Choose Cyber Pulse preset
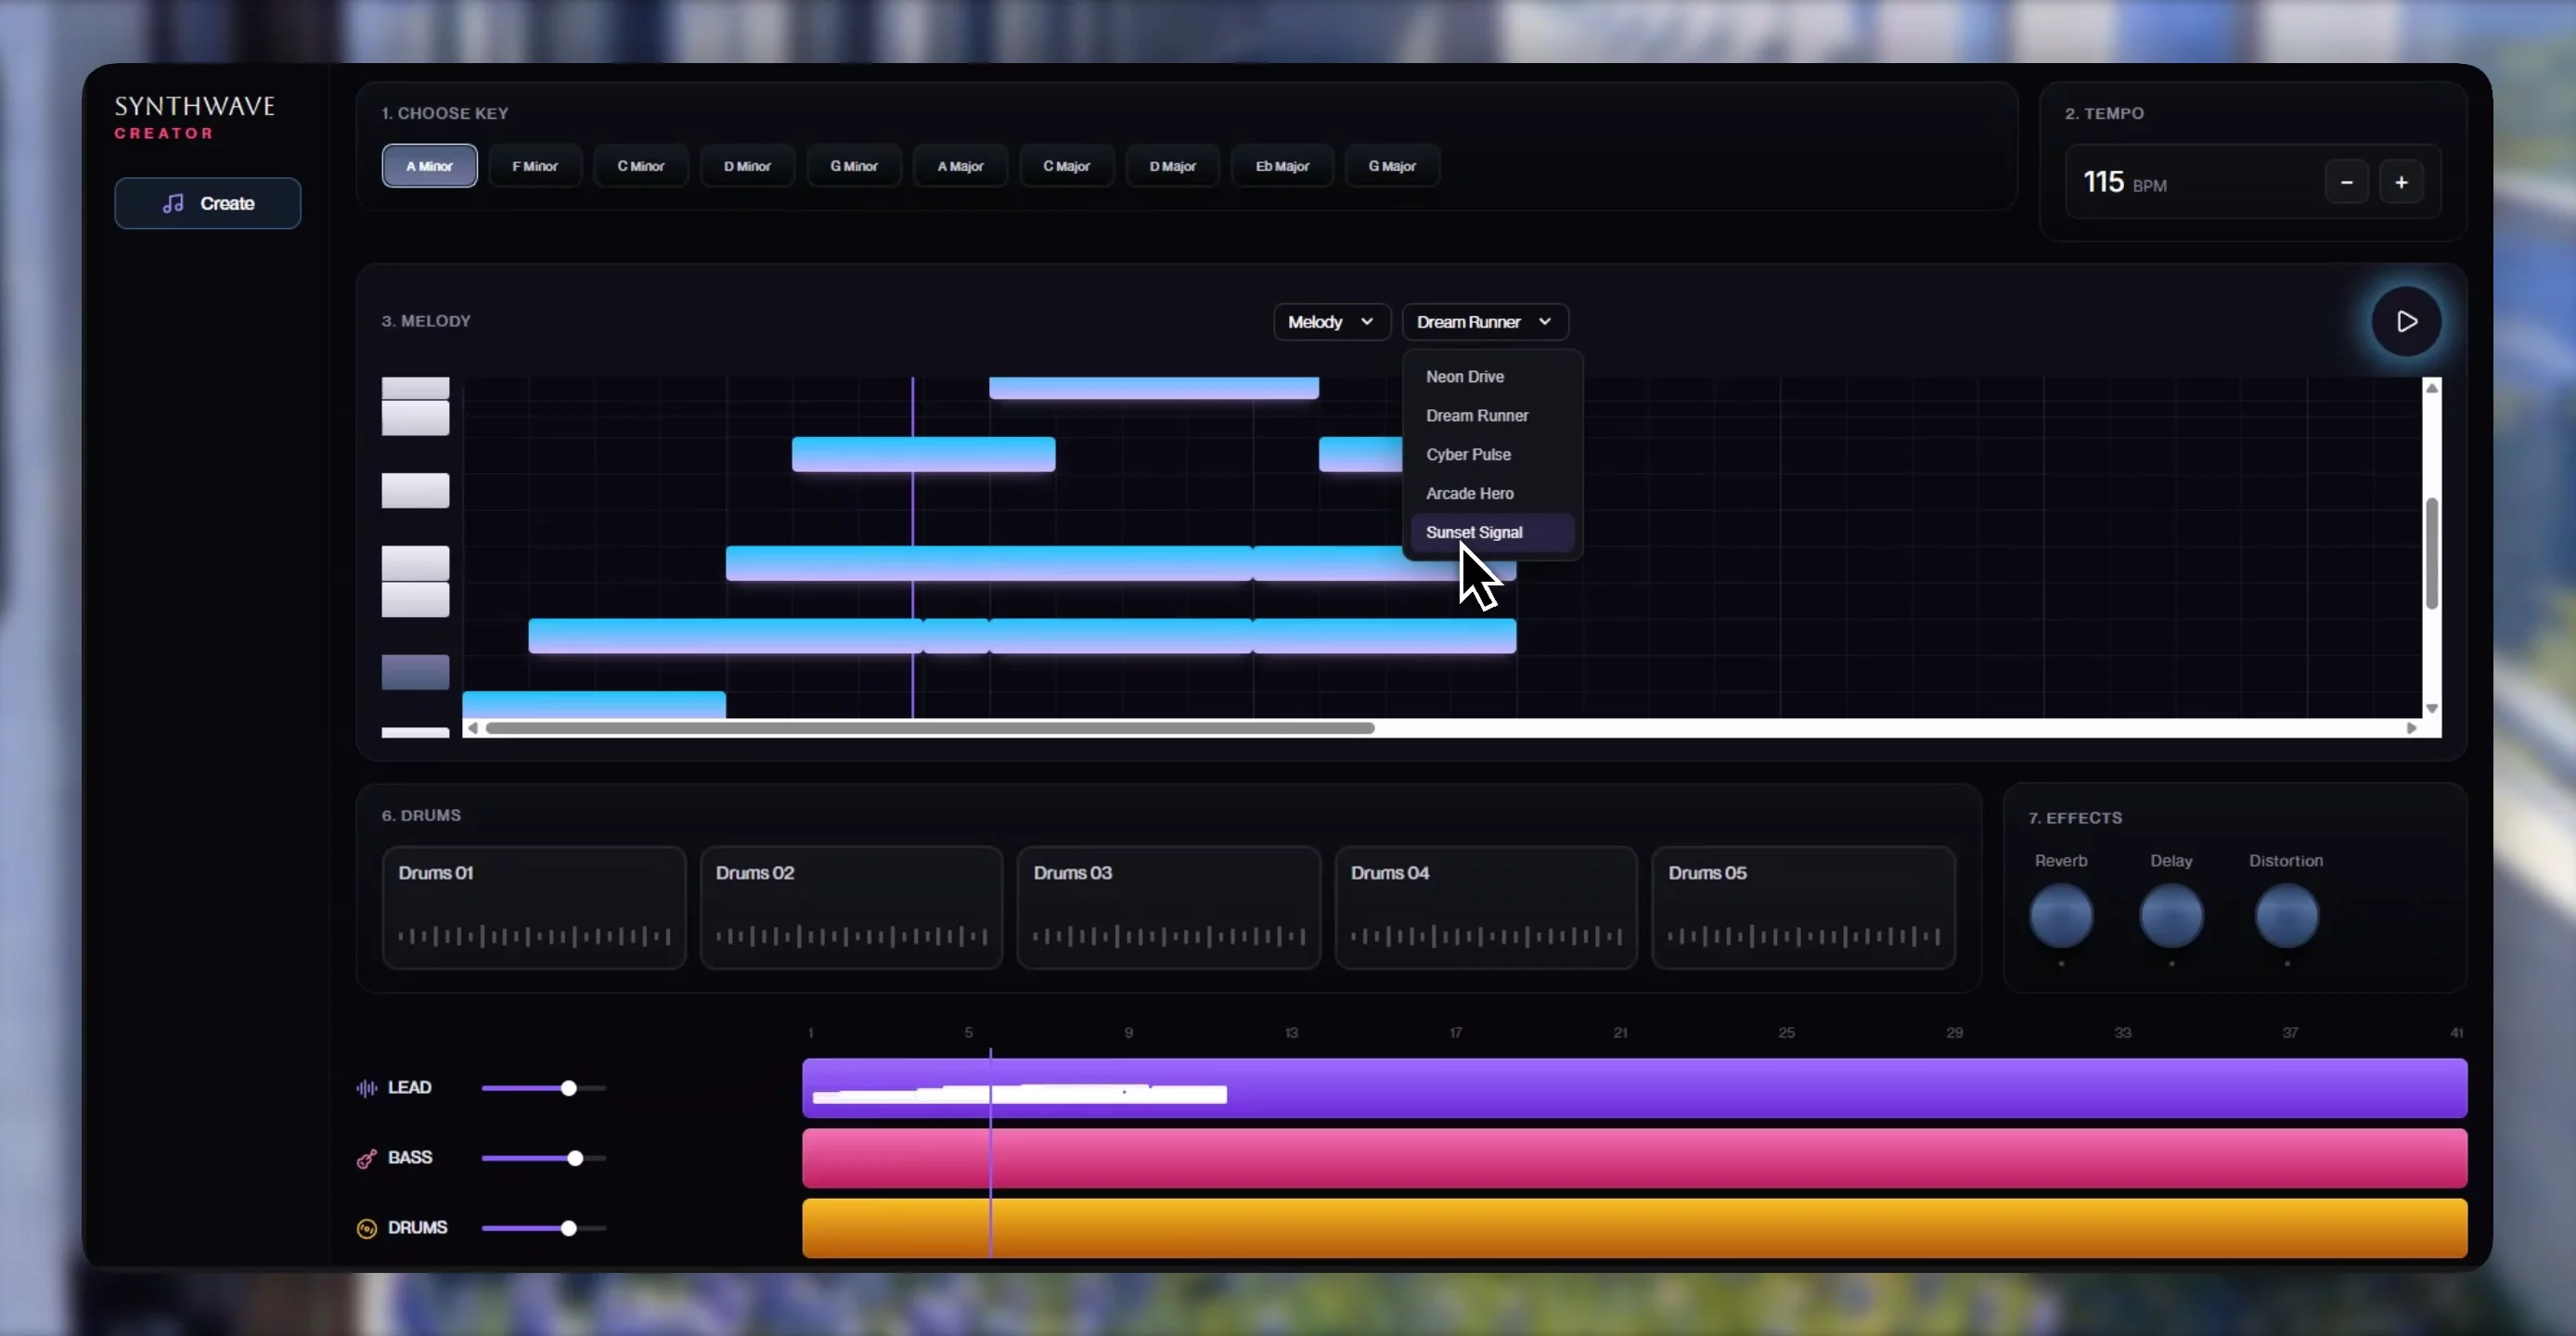The height and width of the screenshot is (1336, 2576). point(1491,455)
